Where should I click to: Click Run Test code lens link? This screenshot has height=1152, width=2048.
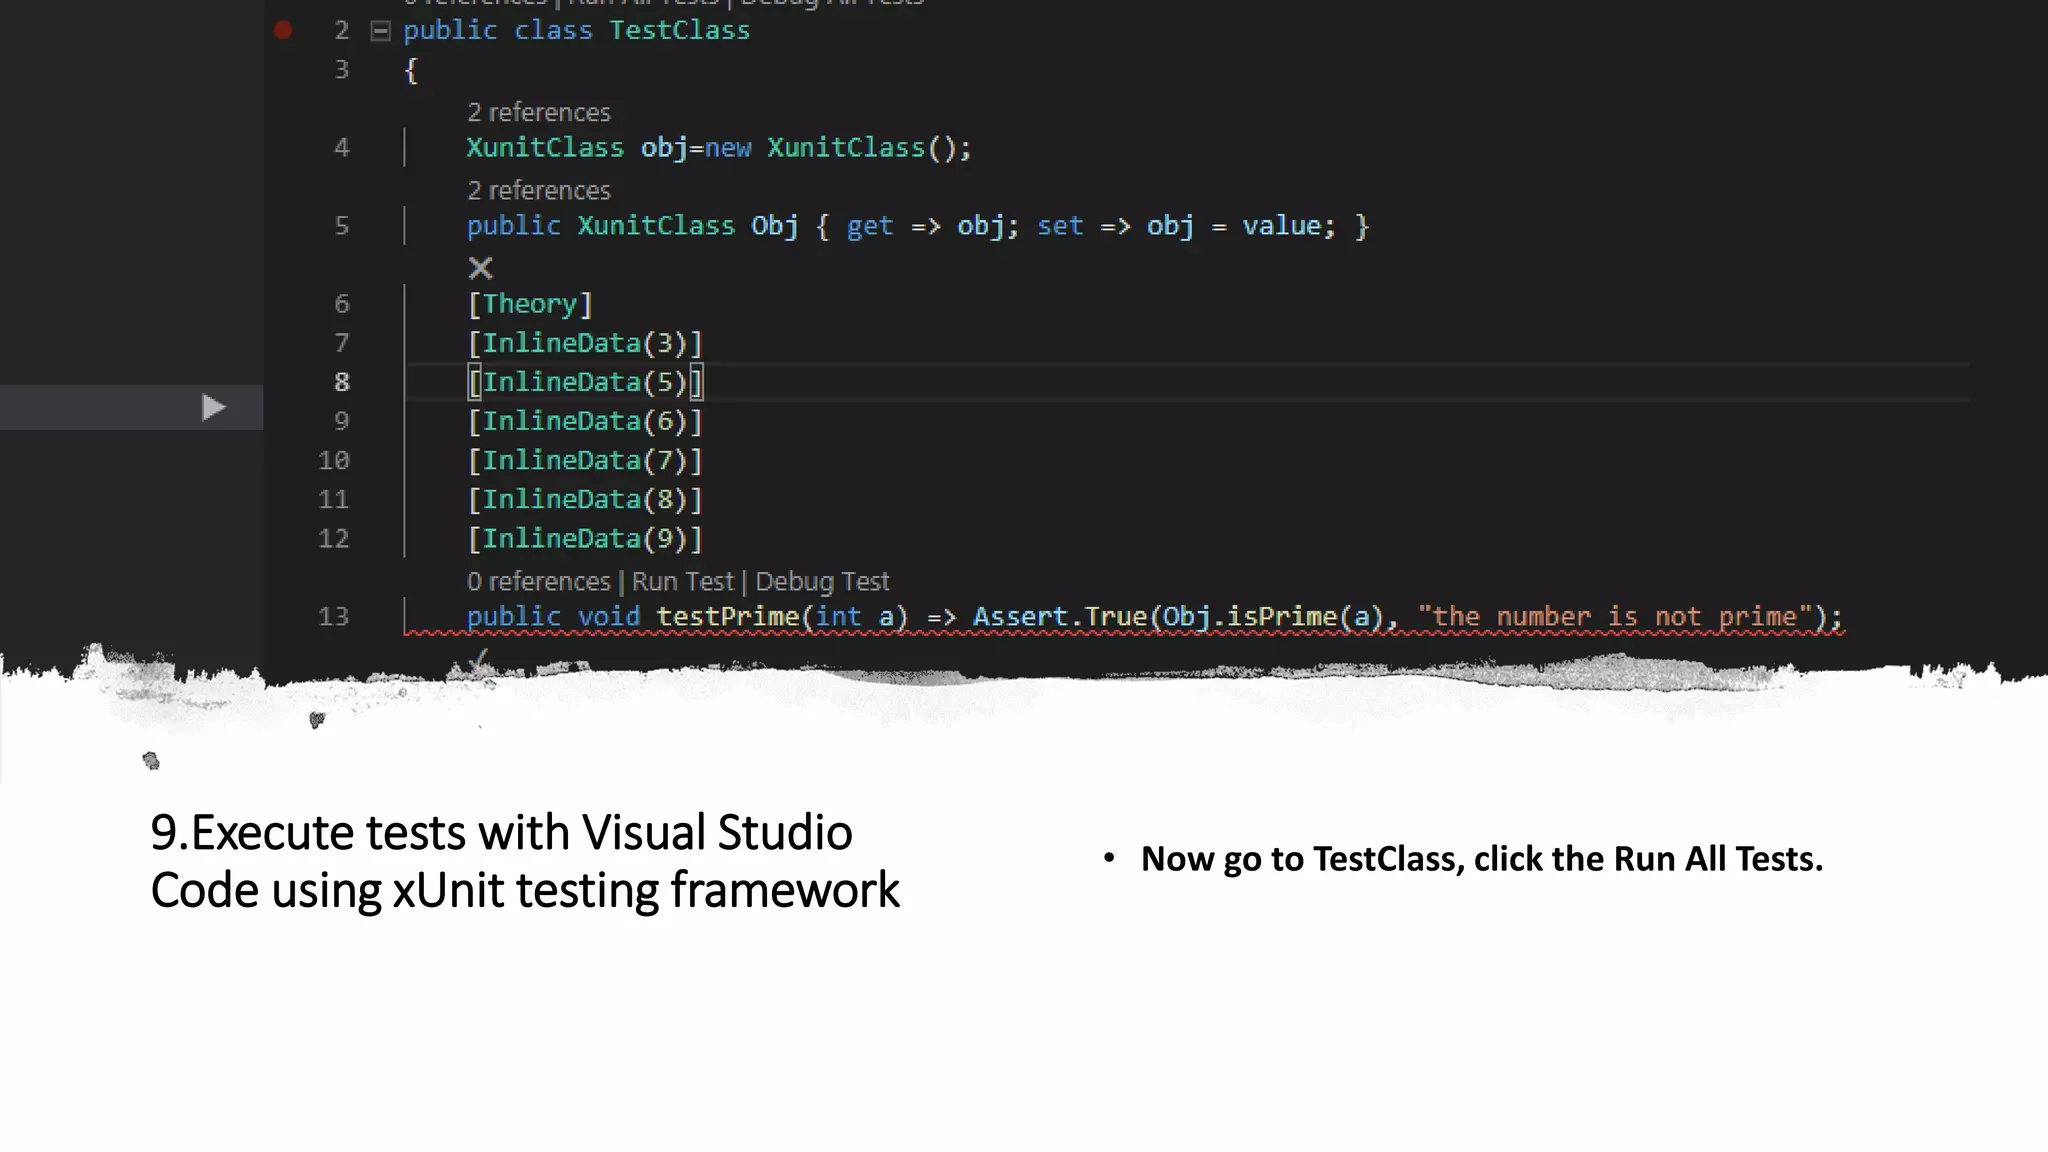click(682, 581)
